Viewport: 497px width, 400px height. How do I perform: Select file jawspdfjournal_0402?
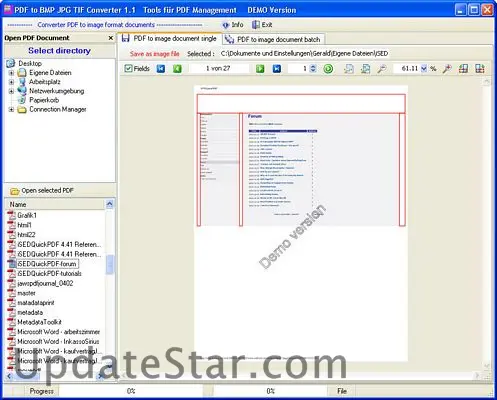45,283
